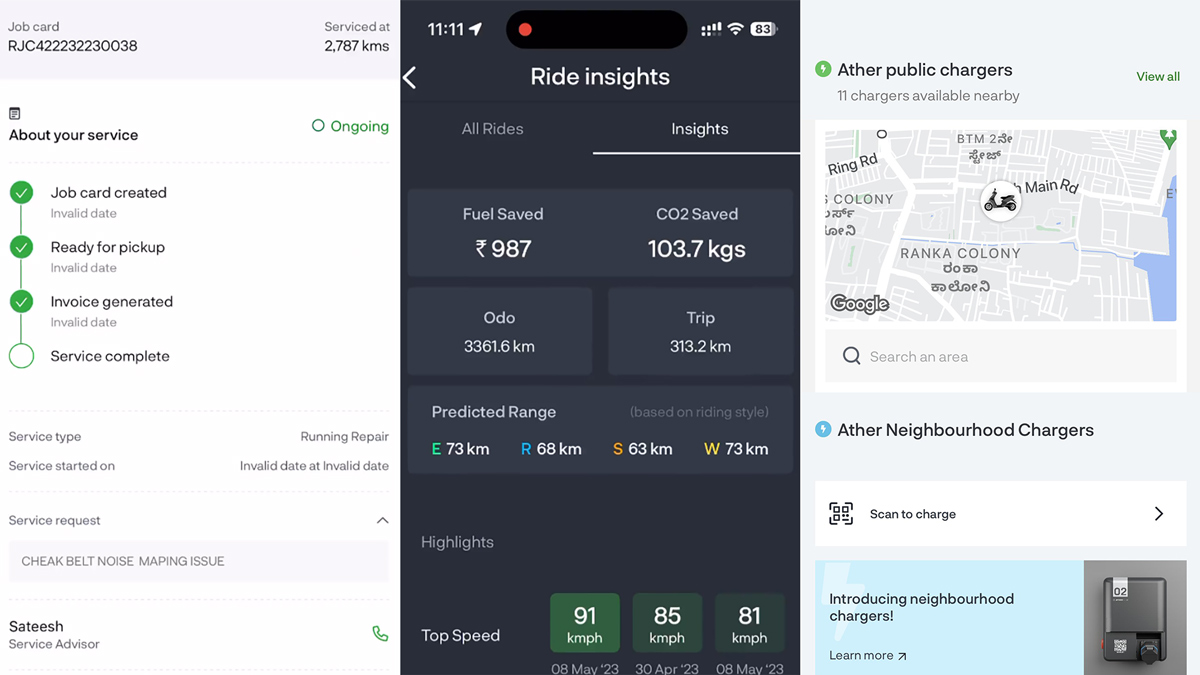Screen dimensions: 1200x675
Task: Click the About your service document icon
Action: click(14, 114)
